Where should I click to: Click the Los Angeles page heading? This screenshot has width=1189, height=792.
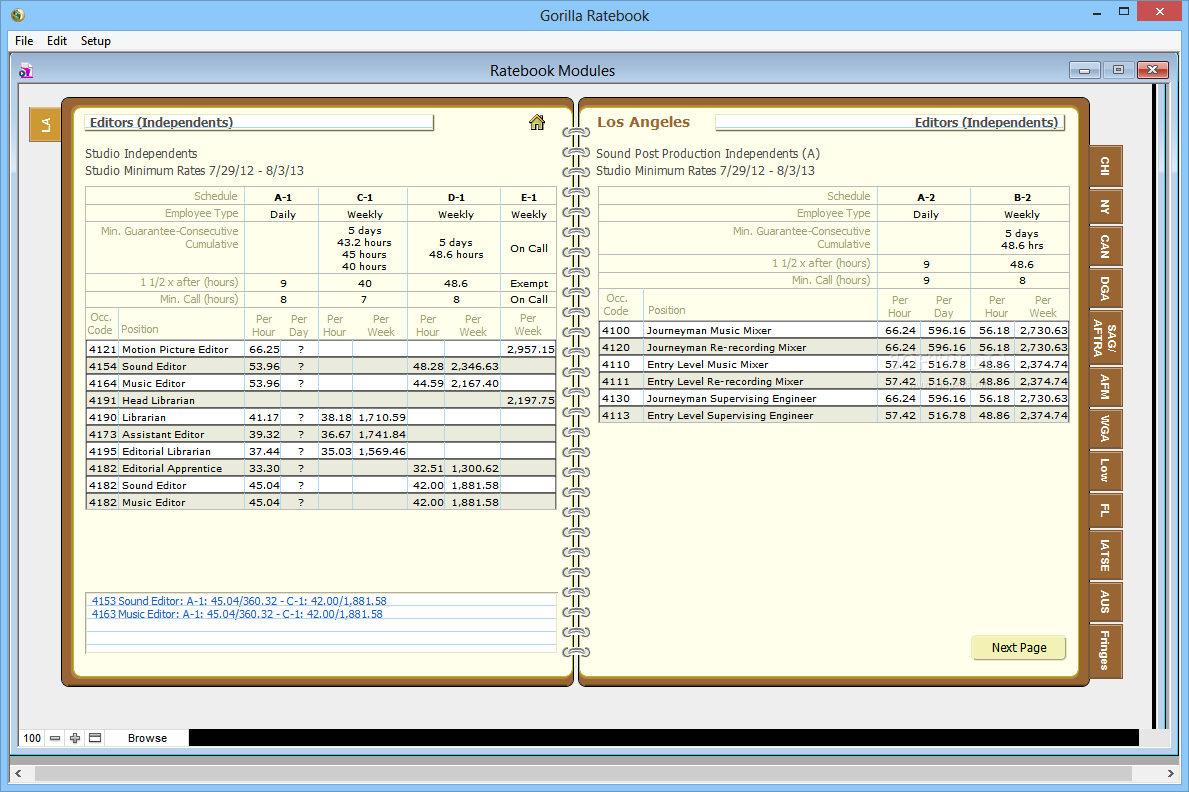pyautogui.click(x=643, y=122)
